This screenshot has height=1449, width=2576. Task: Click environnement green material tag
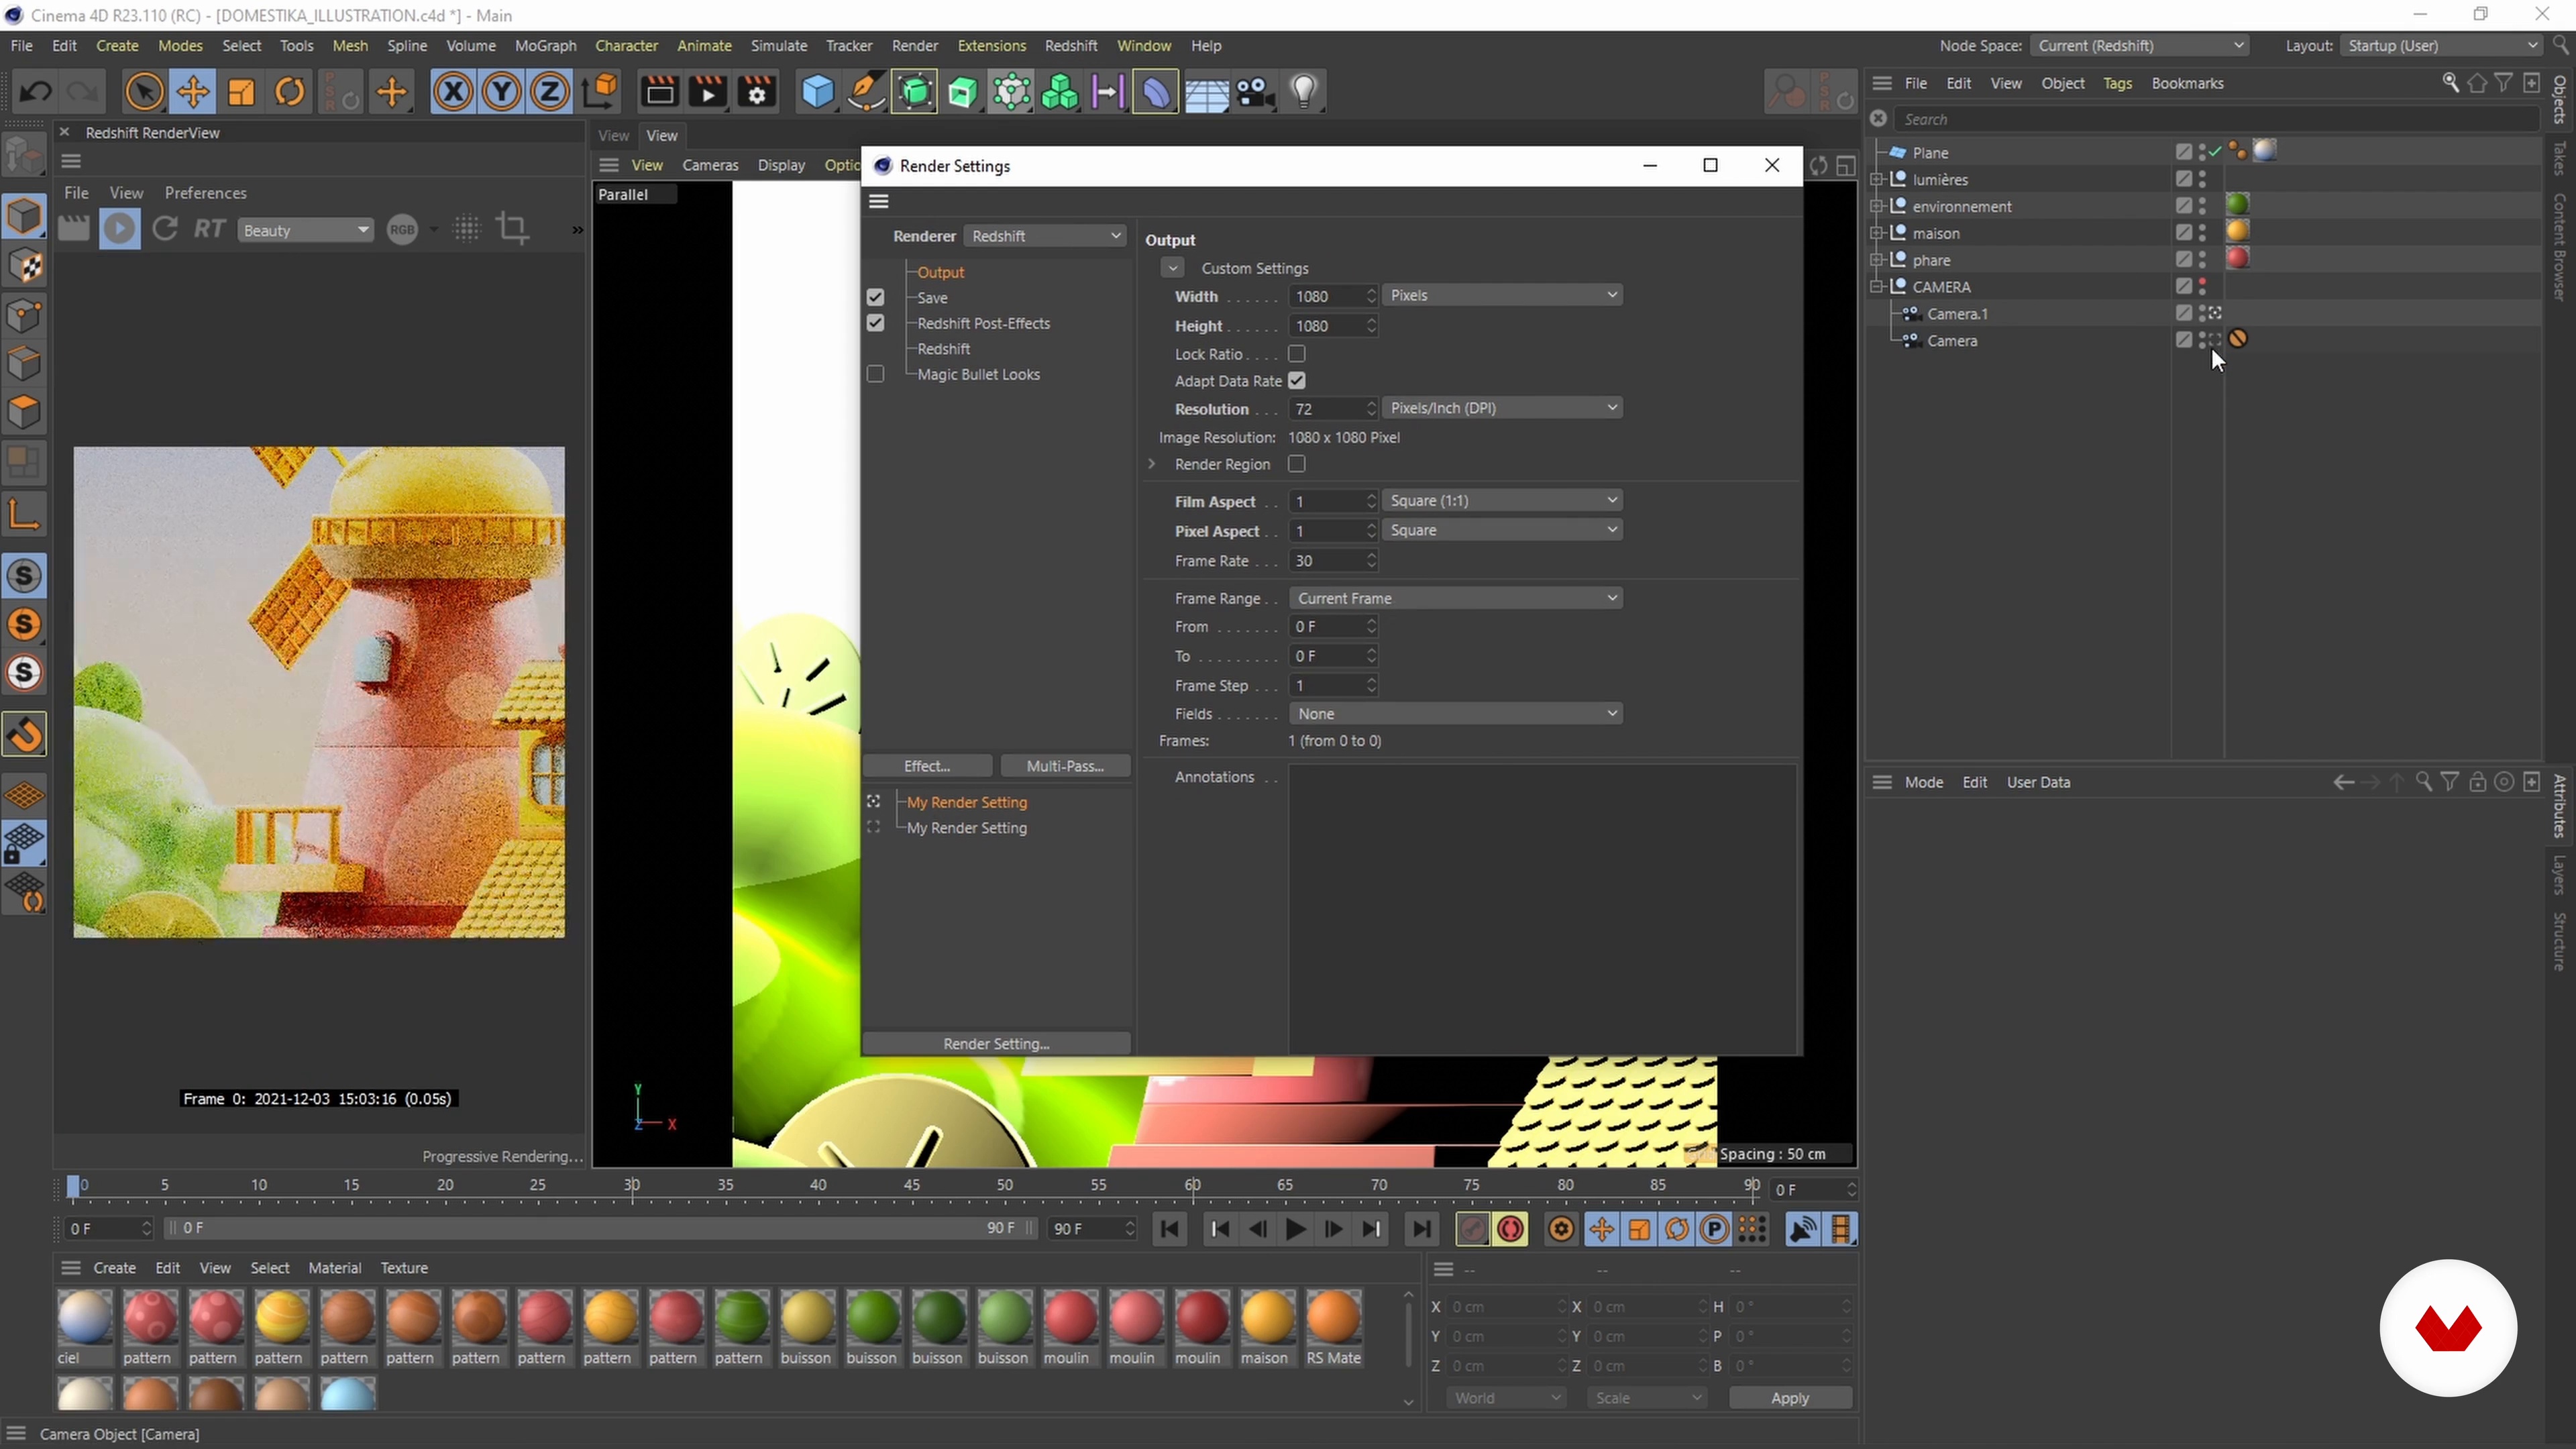2238,205
